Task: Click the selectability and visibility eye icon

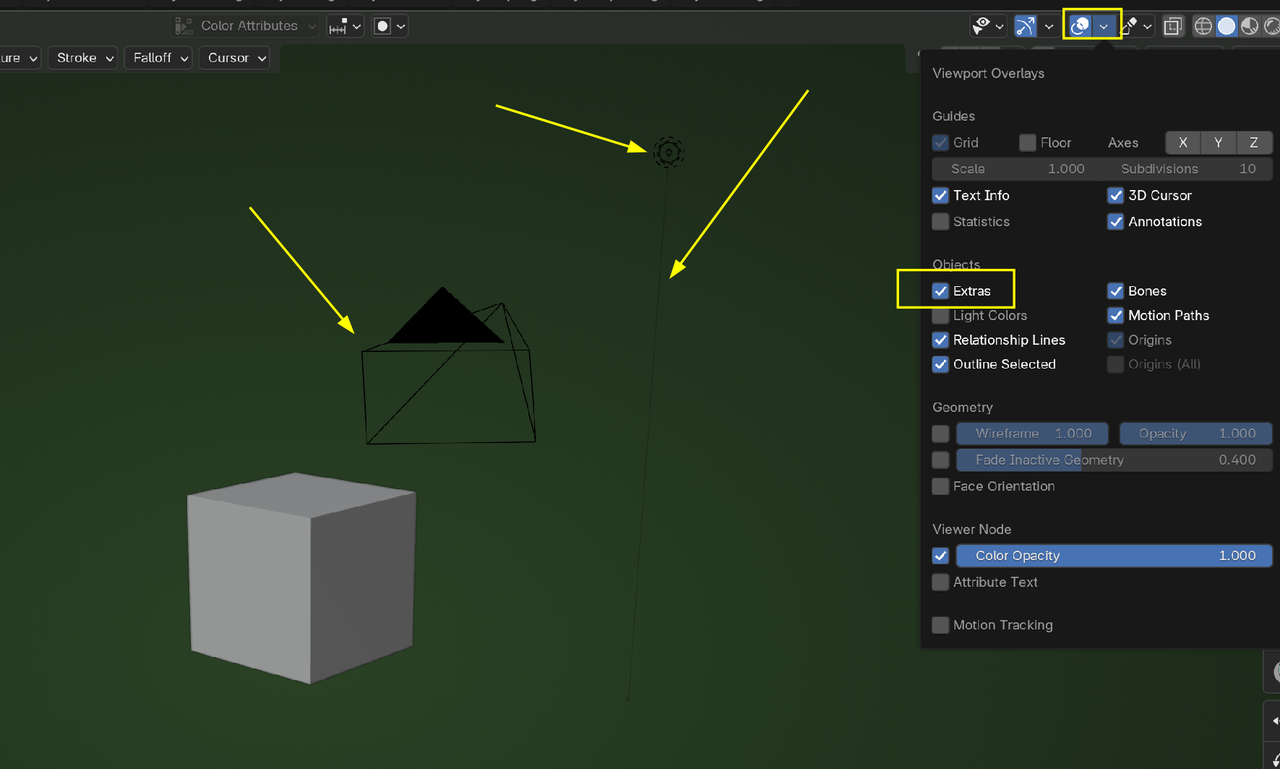Action: coord(982,26)
